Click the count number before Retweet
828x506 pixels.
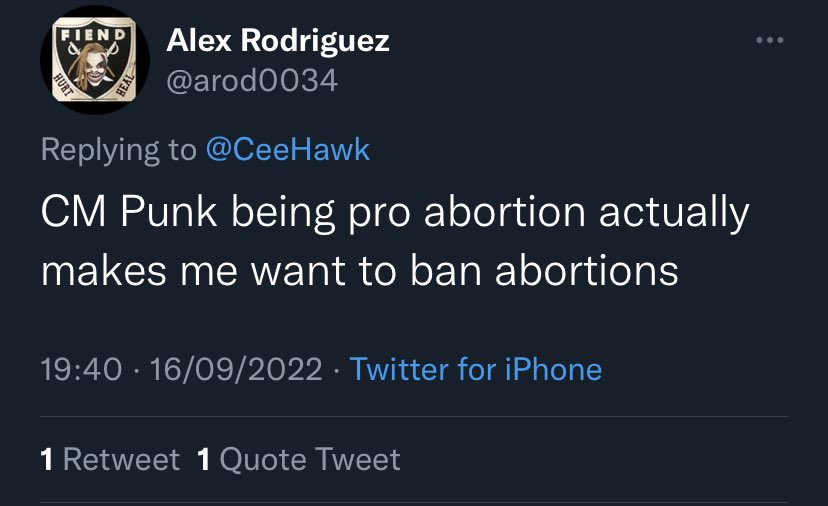(x=47, y=459)
